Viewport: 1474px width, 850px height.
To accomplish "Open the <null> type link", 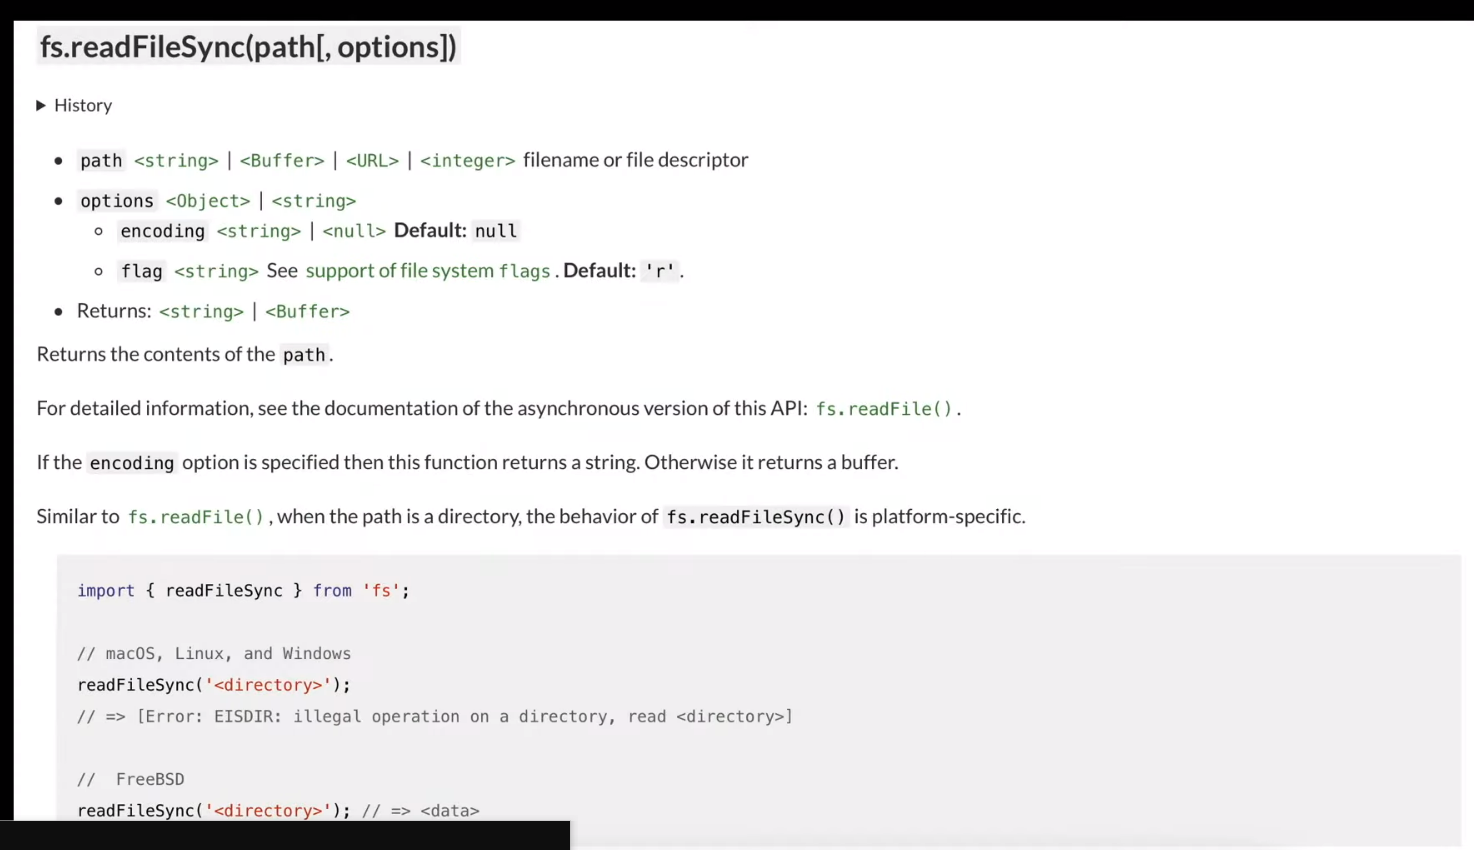I will pyautogui.click(x=354, y=231).
